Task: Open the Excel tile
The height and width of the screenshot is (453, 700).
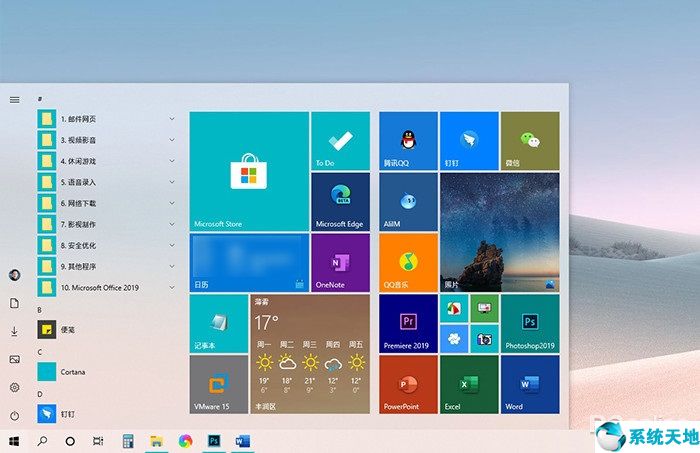Action: (x=469, y=384)
